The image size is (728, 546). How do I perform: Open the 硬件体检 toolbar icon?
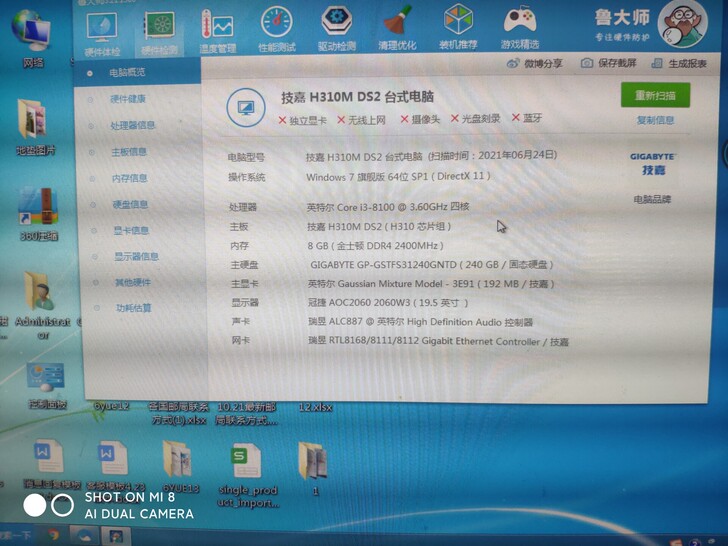point(102,35)
